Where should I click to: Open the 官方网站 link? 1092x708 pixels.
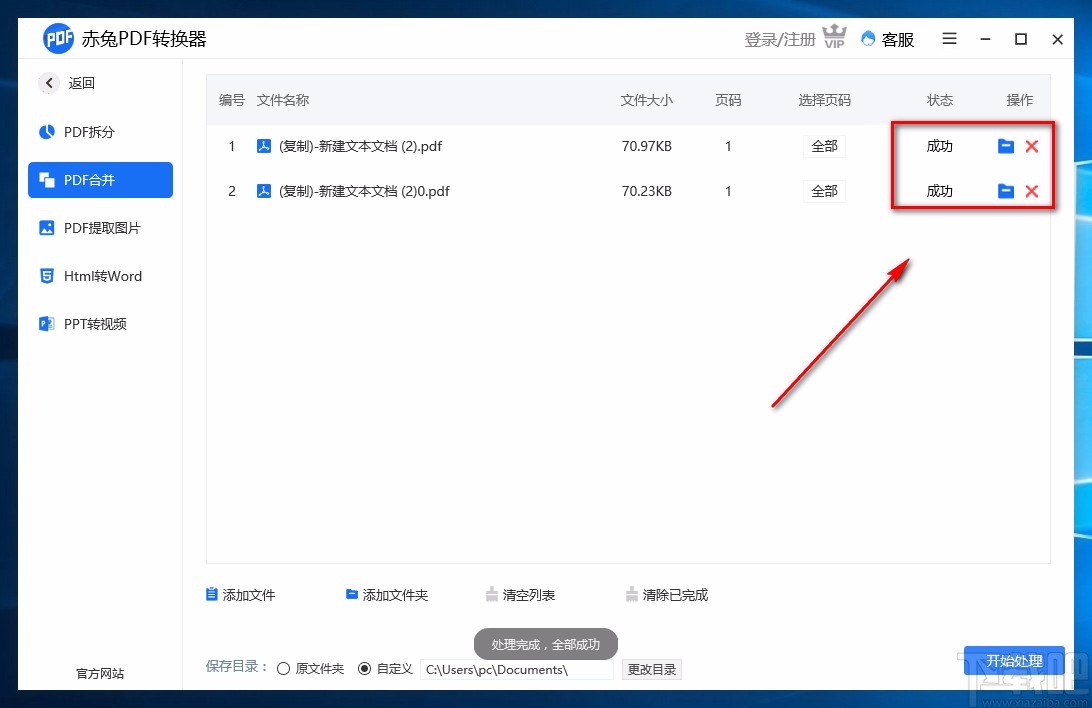coord(99,673)
